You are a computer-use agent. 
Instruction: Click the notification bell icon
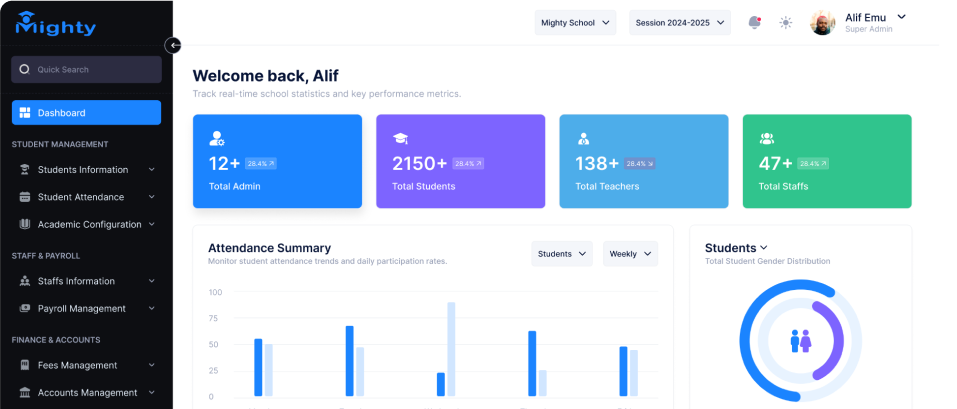click(754, 23)
